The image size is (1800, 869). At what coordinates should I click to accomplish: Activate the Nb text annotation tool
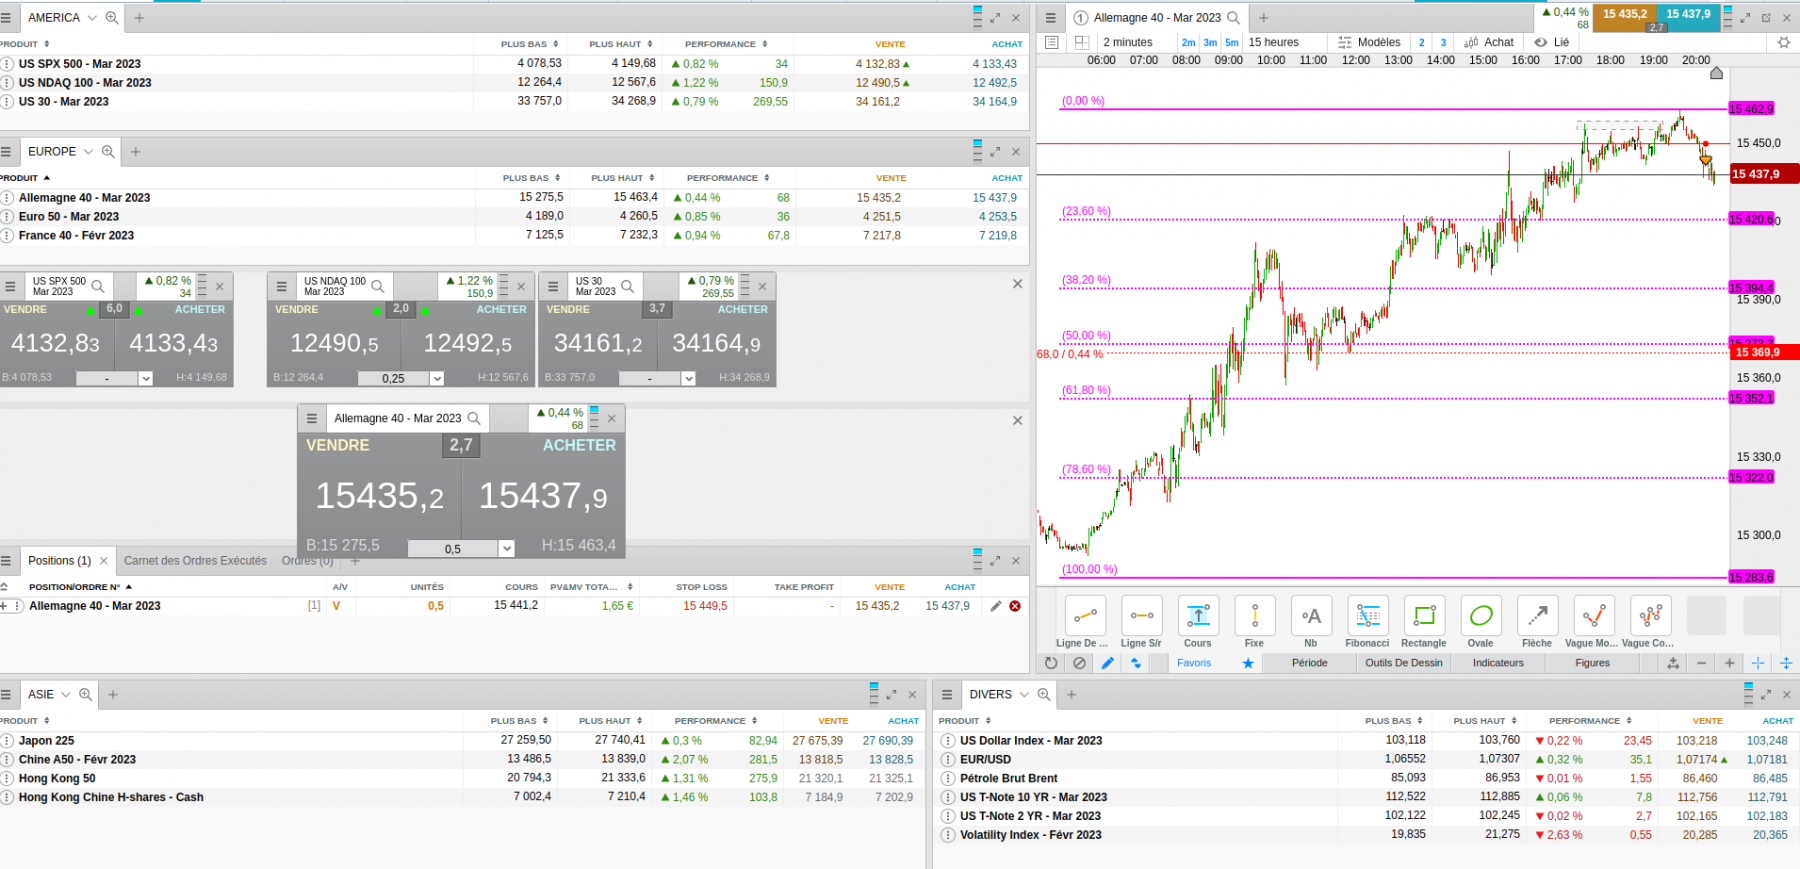coord(1311,616)
